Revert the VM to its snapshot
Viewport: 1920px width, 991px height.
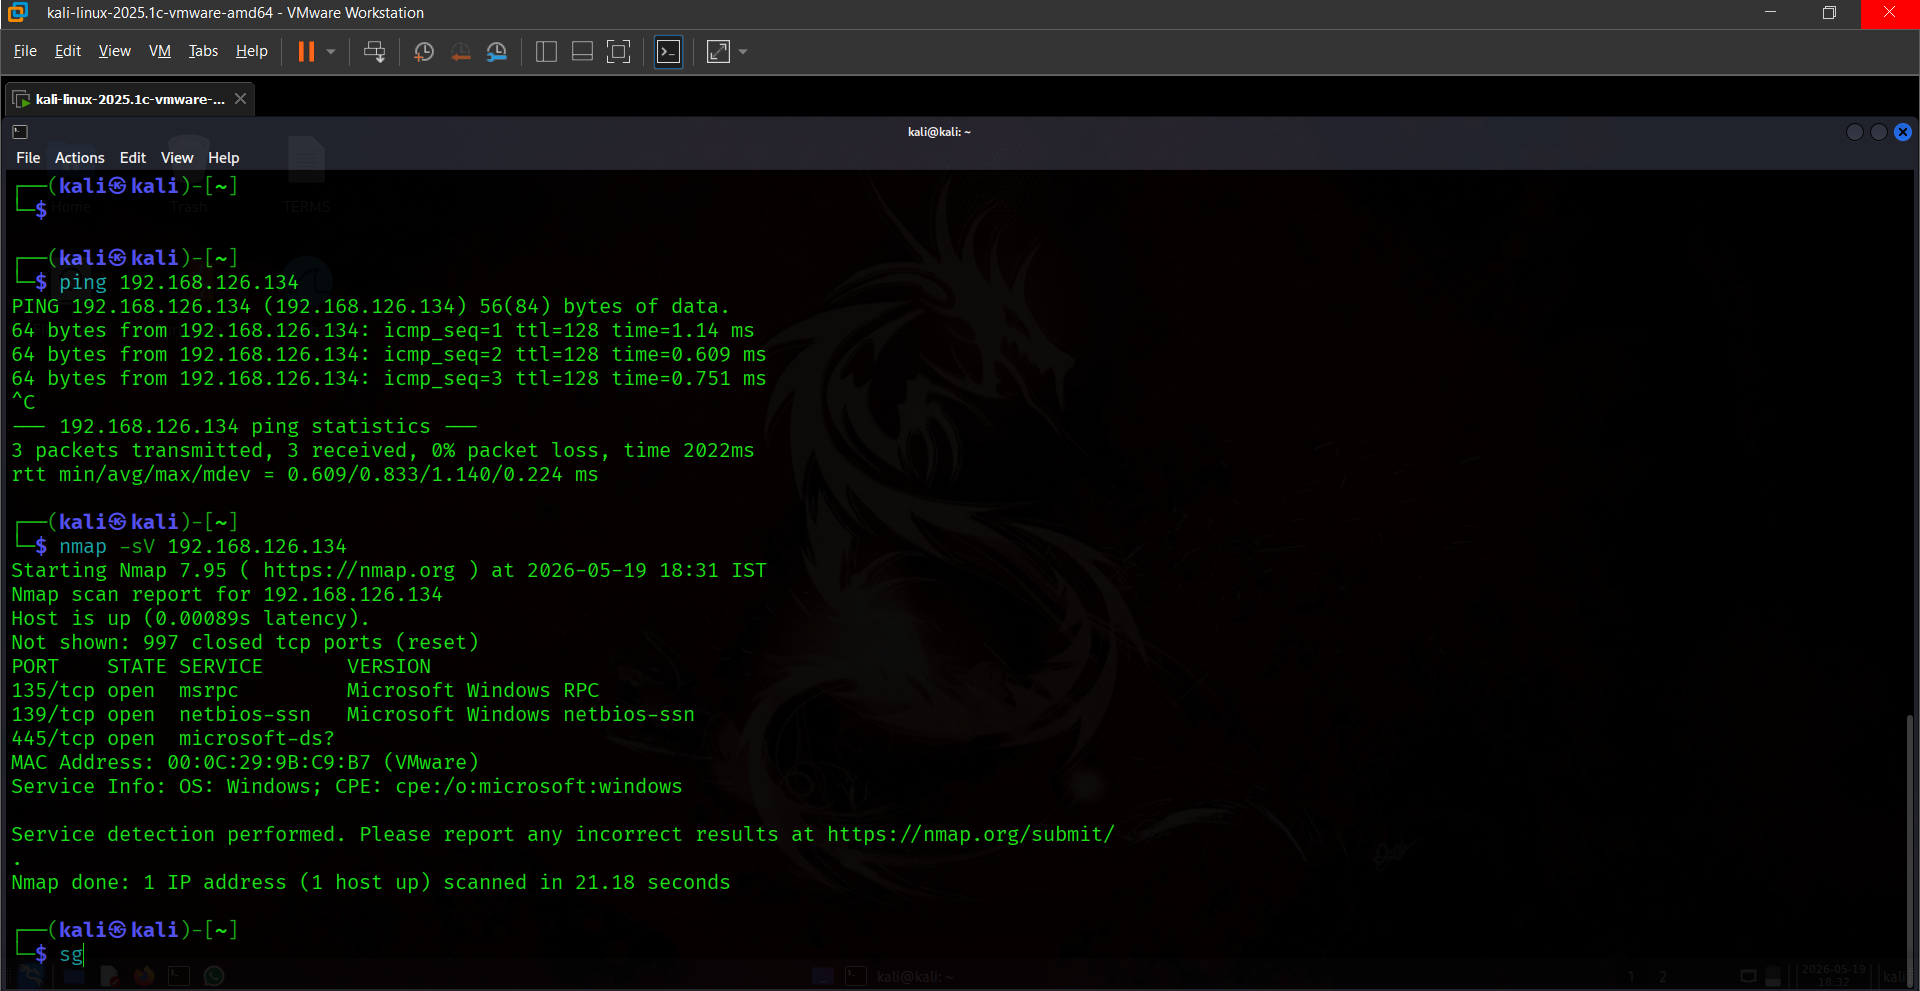click(x=460, y=52)
